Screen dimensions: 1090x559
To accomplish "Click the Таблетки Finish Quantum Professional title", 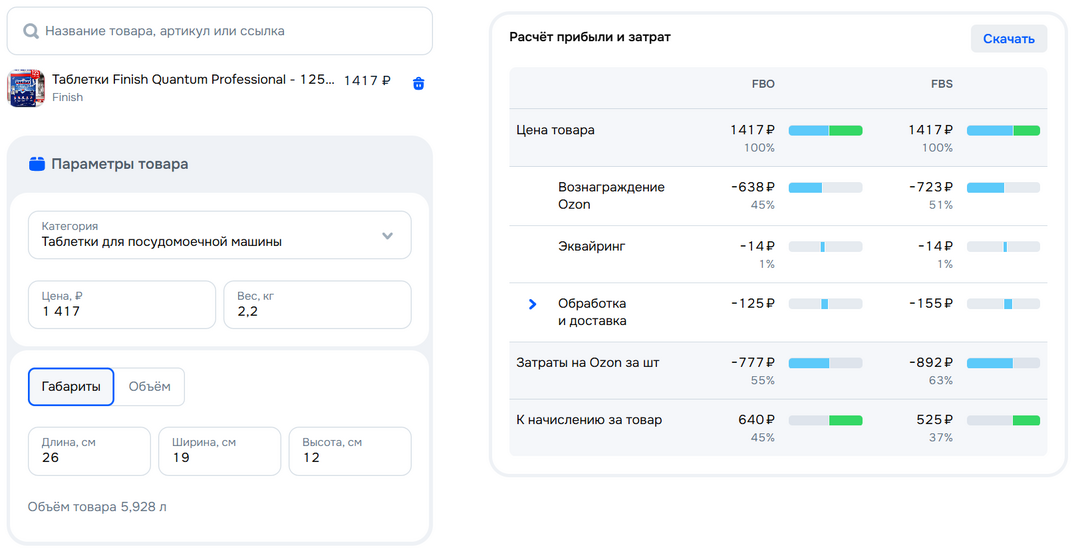I will [193, 79].
